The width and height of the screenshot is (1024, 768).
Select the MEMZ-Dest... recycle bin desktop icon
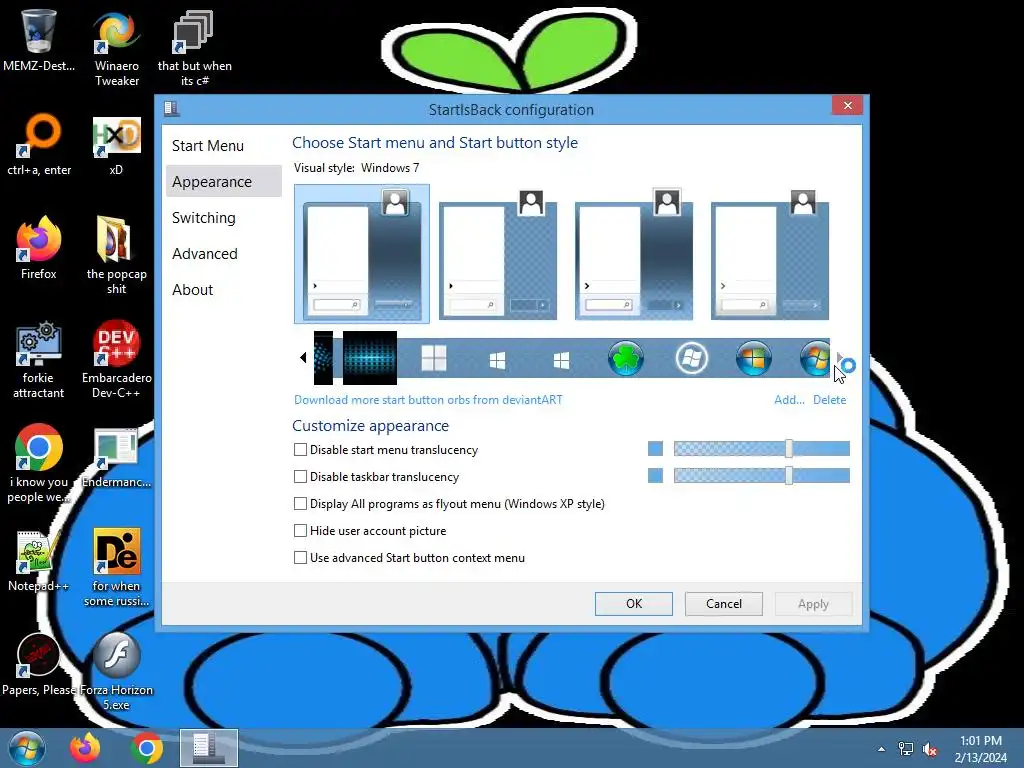pos(39,40)
